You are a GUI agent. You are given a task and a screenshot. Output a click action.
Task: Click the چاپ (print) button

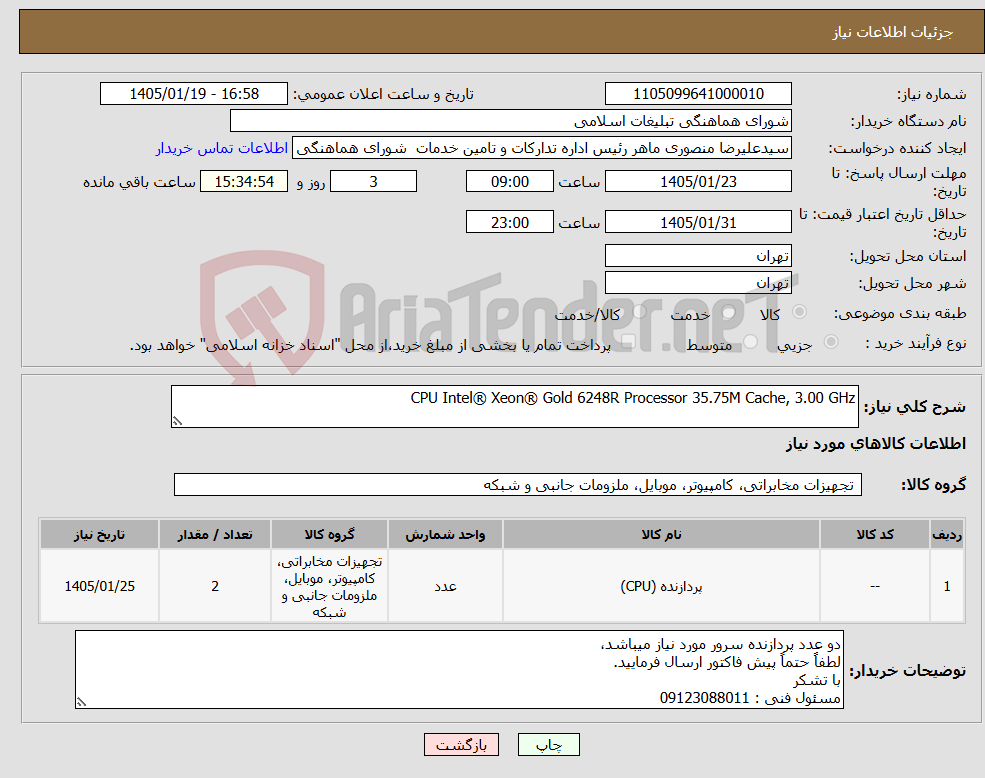point(548,745)
